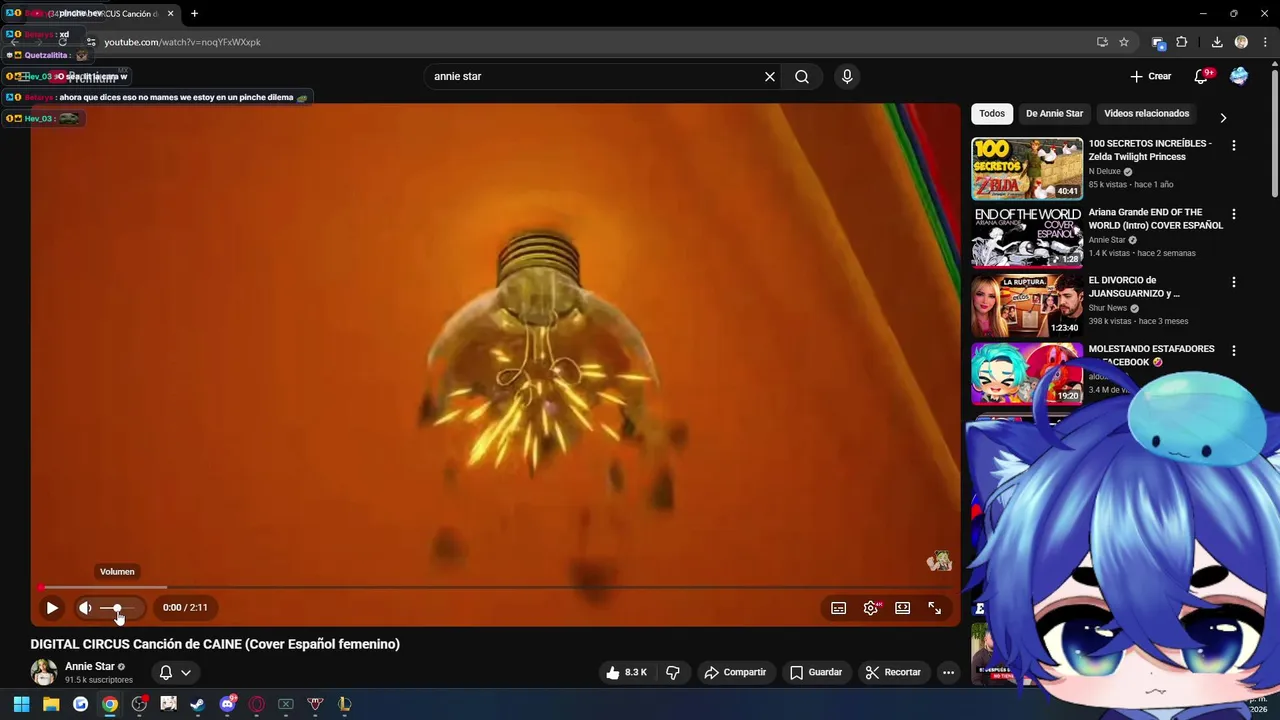The image size is (1280, 720).
Task: Submit search with magnifier icon
Action: 802,76
